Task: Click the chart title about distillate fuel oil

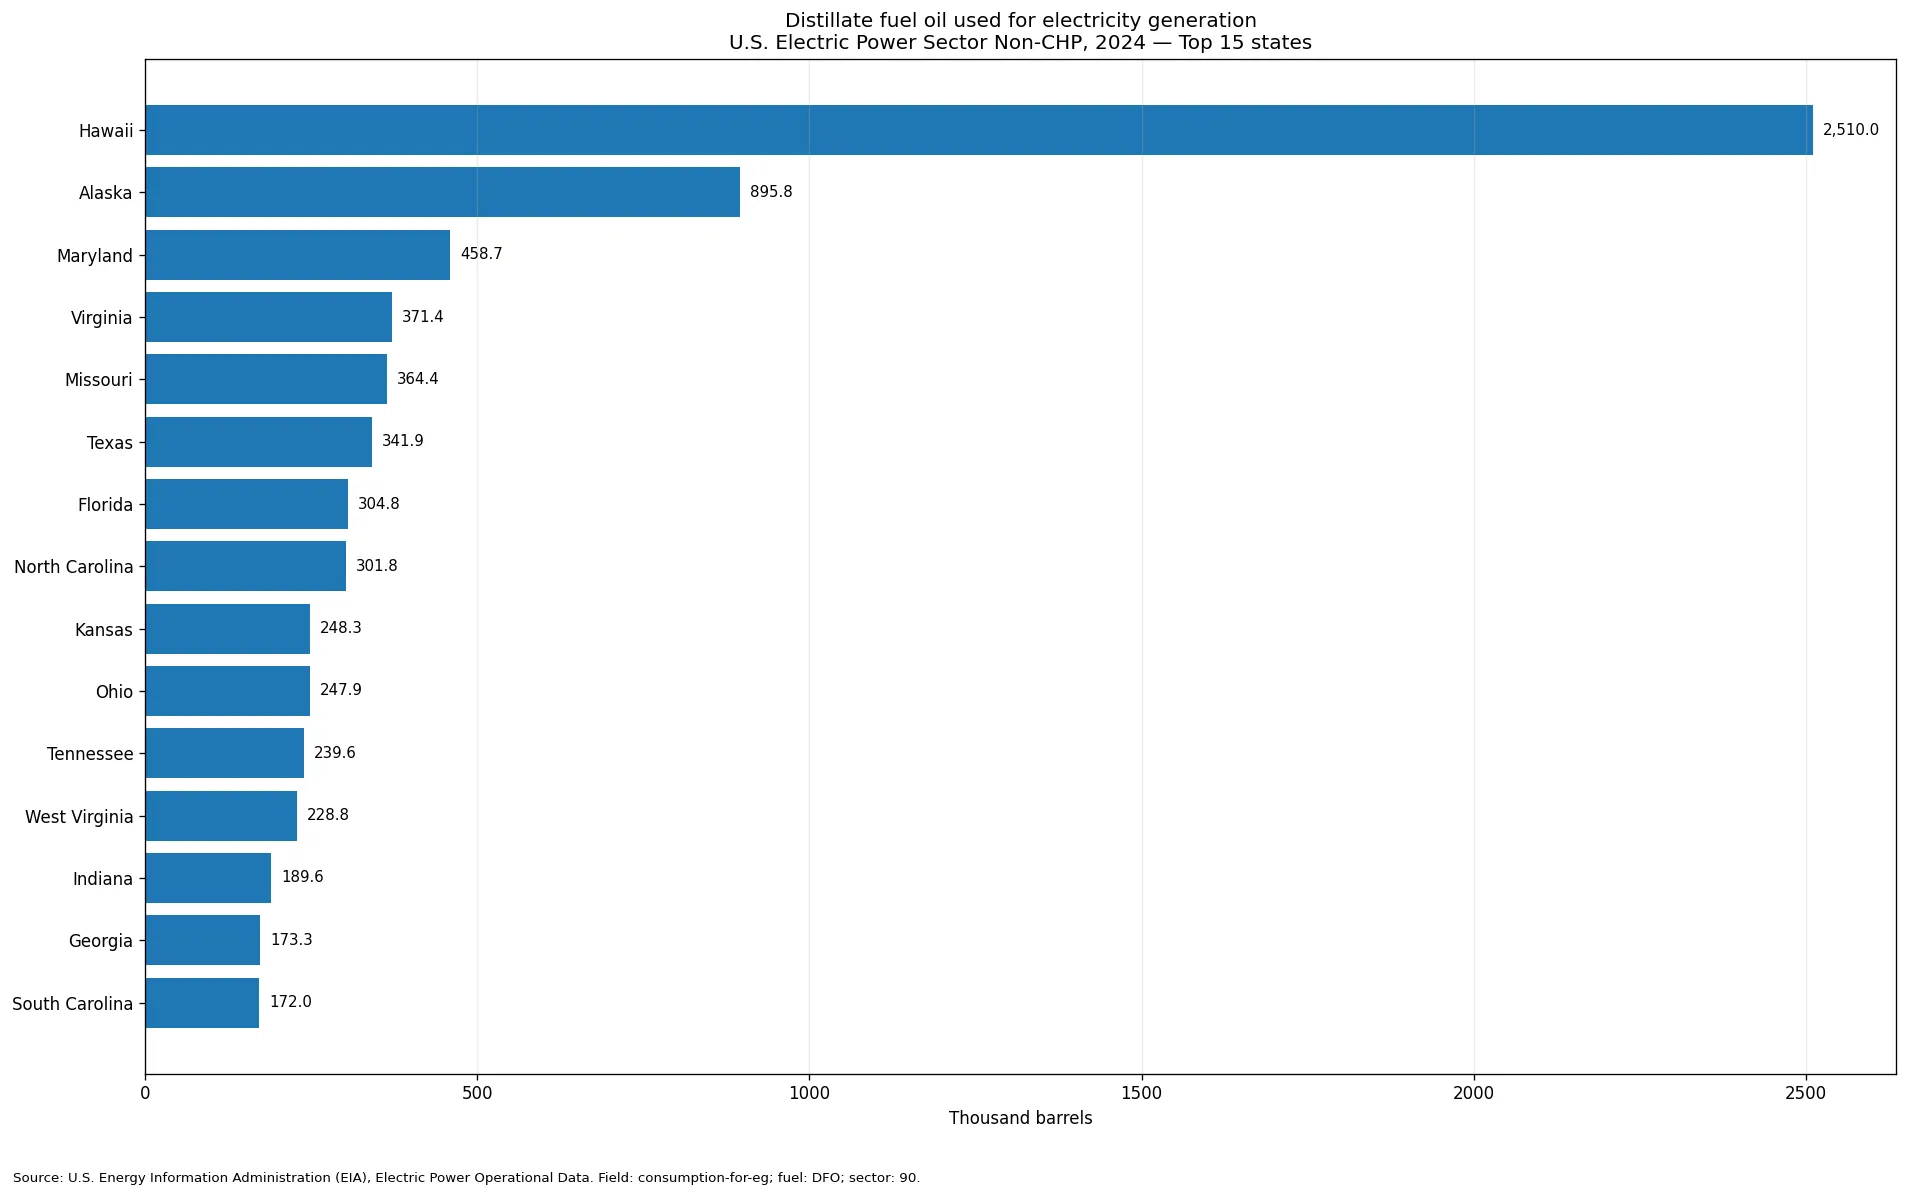Action: point(1021,21)
